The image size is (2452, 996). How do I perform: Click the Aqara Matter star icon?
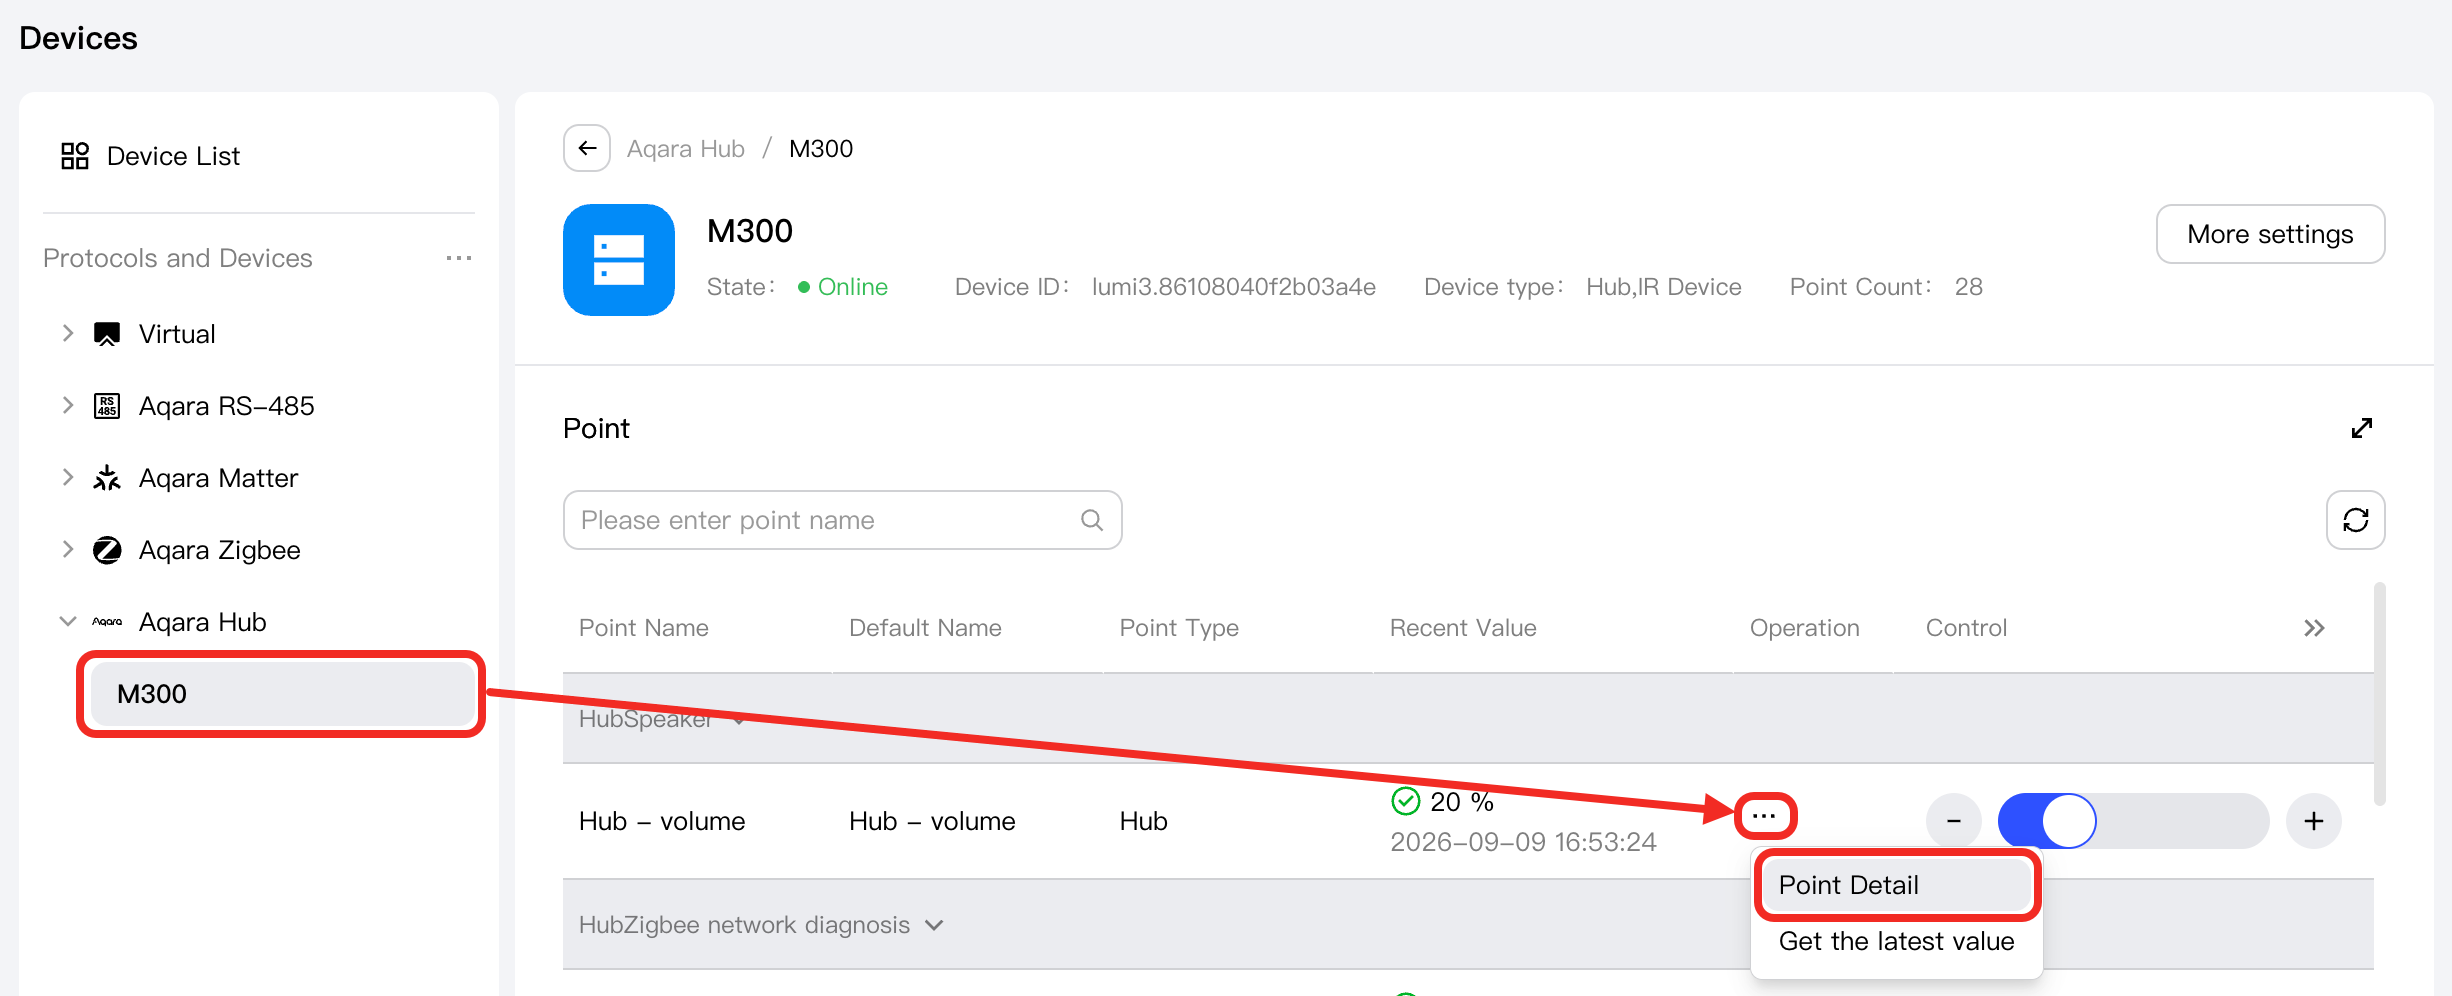click(x=107, y=478)
